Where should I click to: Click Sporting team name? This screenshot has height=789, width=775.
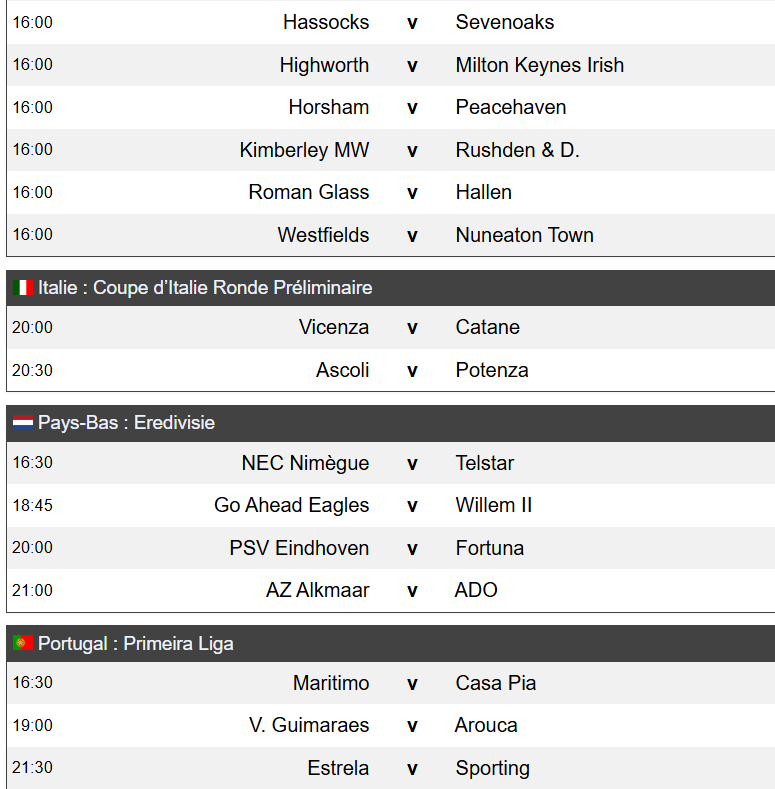492,768
